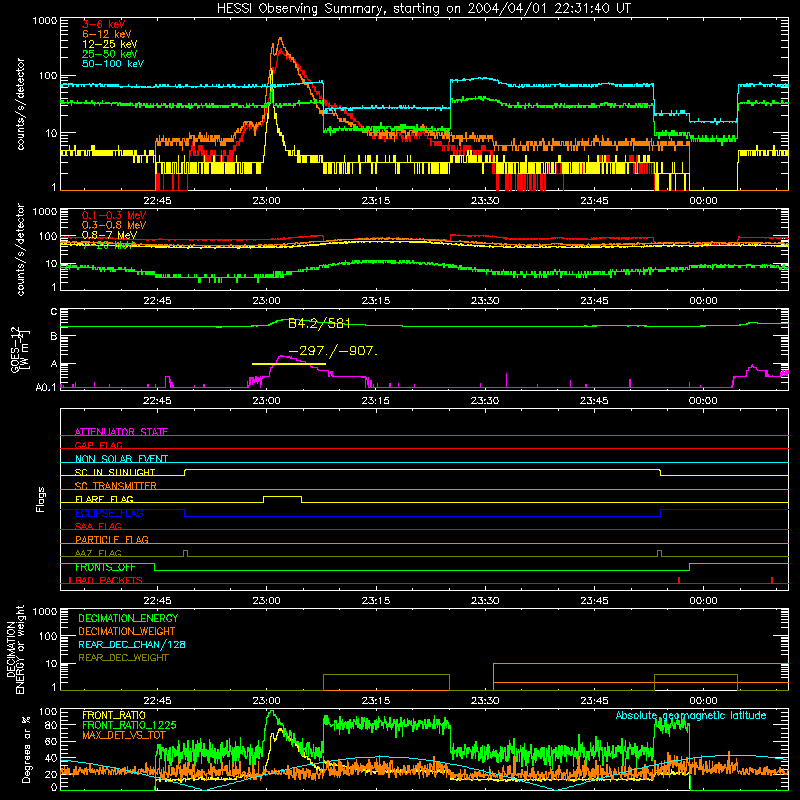Select the green '25-50 keV' legend label
This screenshot has width=800, height=800.
pyautogui.click(x=109, y=54)
